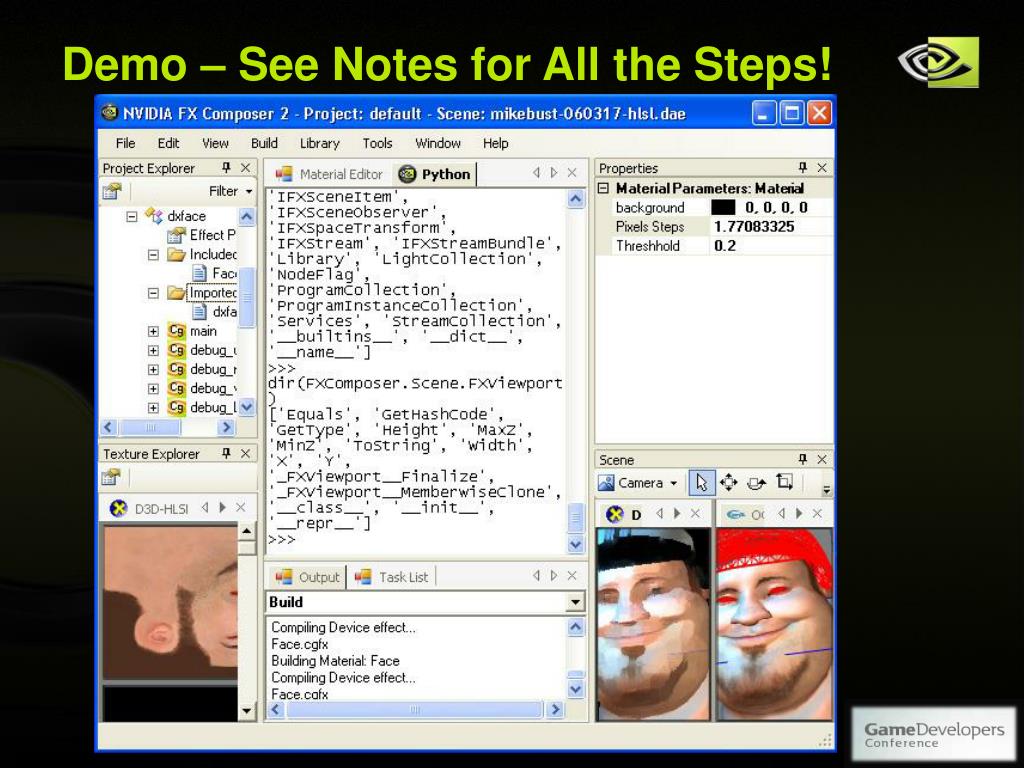Select the scale object tool in Scene
Image resolution: width=1024 pixels, height=768 pixels.
point(784,483)
